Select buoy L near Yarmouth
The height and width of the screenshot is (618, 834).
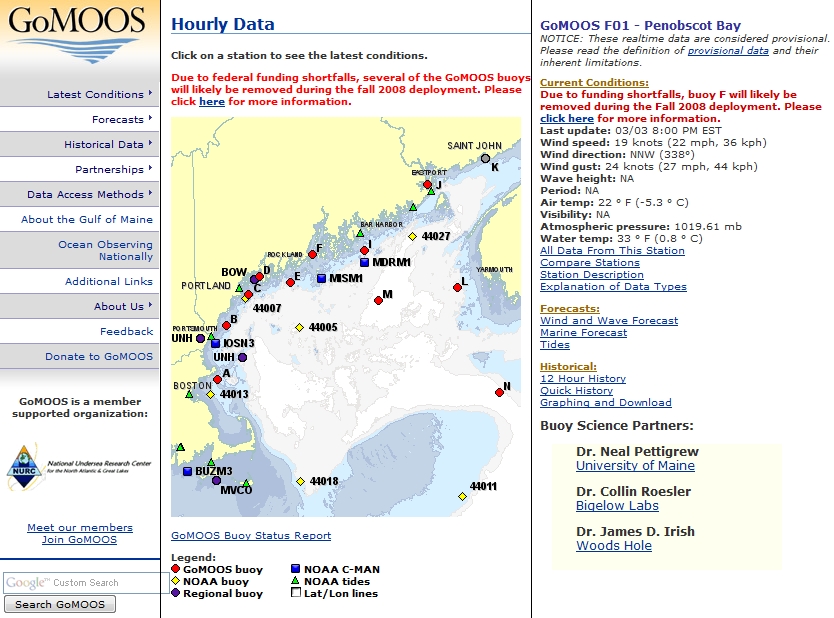point(457,287)
